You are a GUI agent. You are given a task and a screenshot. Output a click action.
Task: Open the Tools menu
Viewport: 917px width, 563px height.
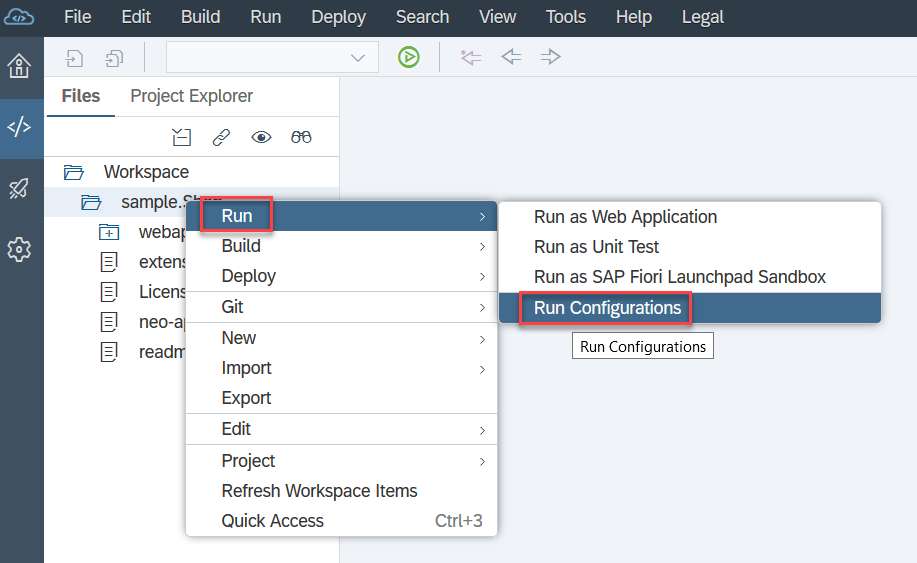click(566, 17)
